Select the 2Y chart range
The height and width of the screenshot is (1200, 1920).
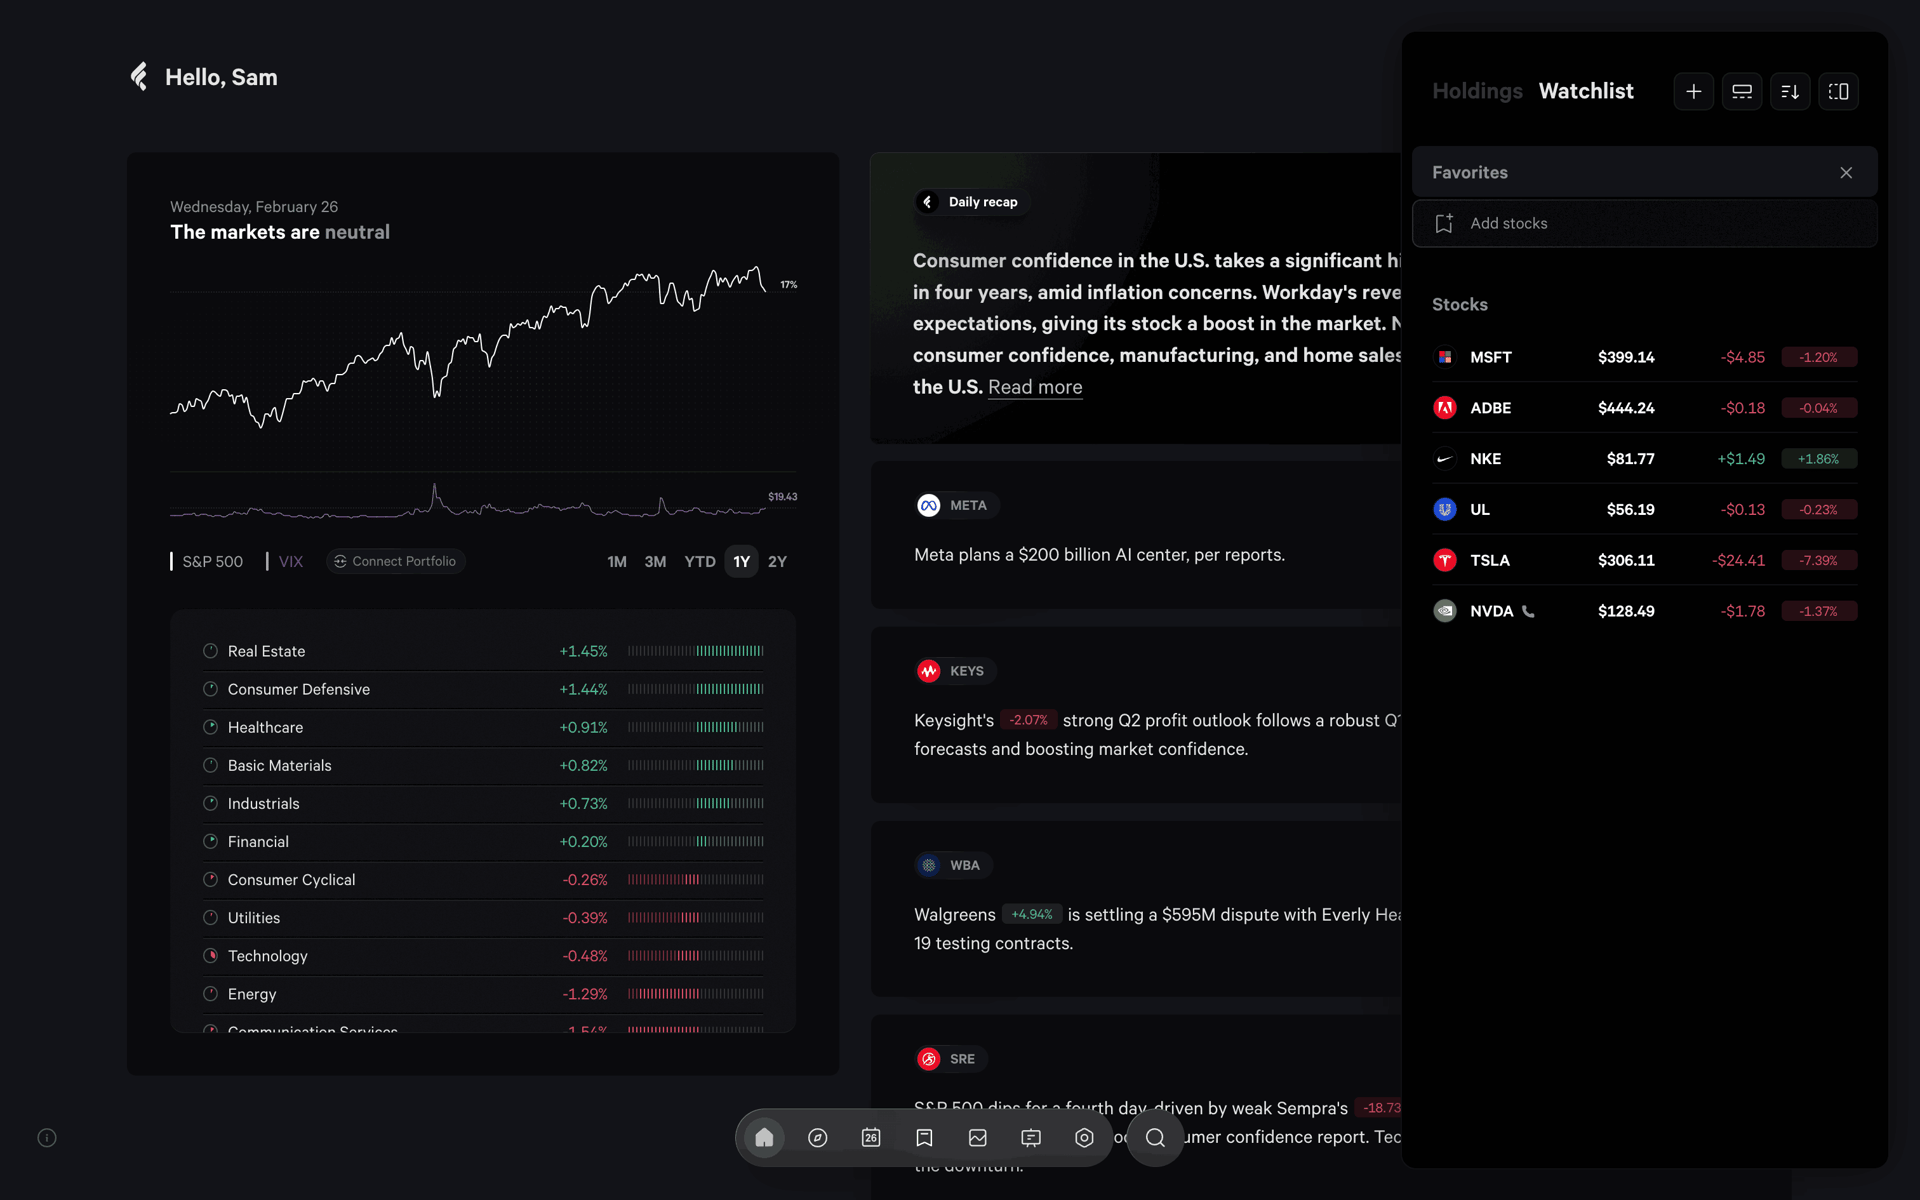777,561
